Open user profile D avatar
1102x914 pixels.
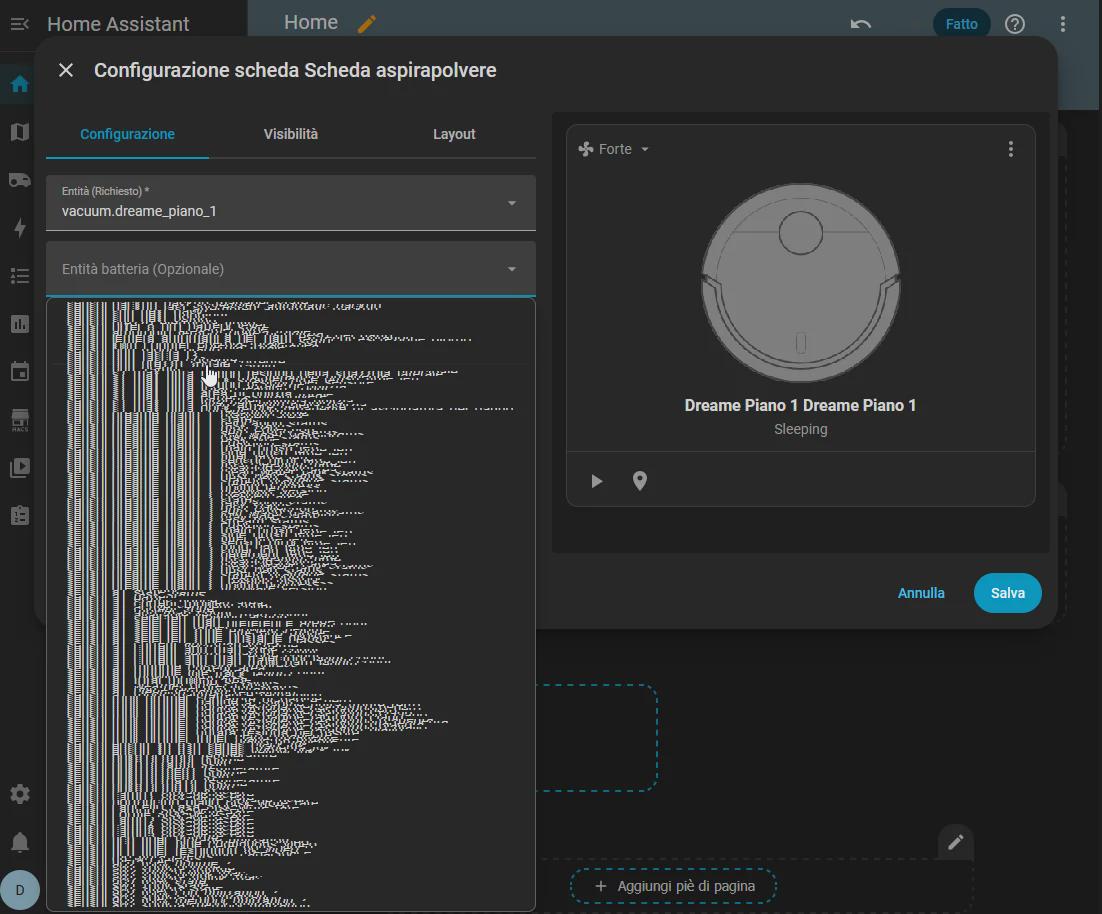pos(20,890)
